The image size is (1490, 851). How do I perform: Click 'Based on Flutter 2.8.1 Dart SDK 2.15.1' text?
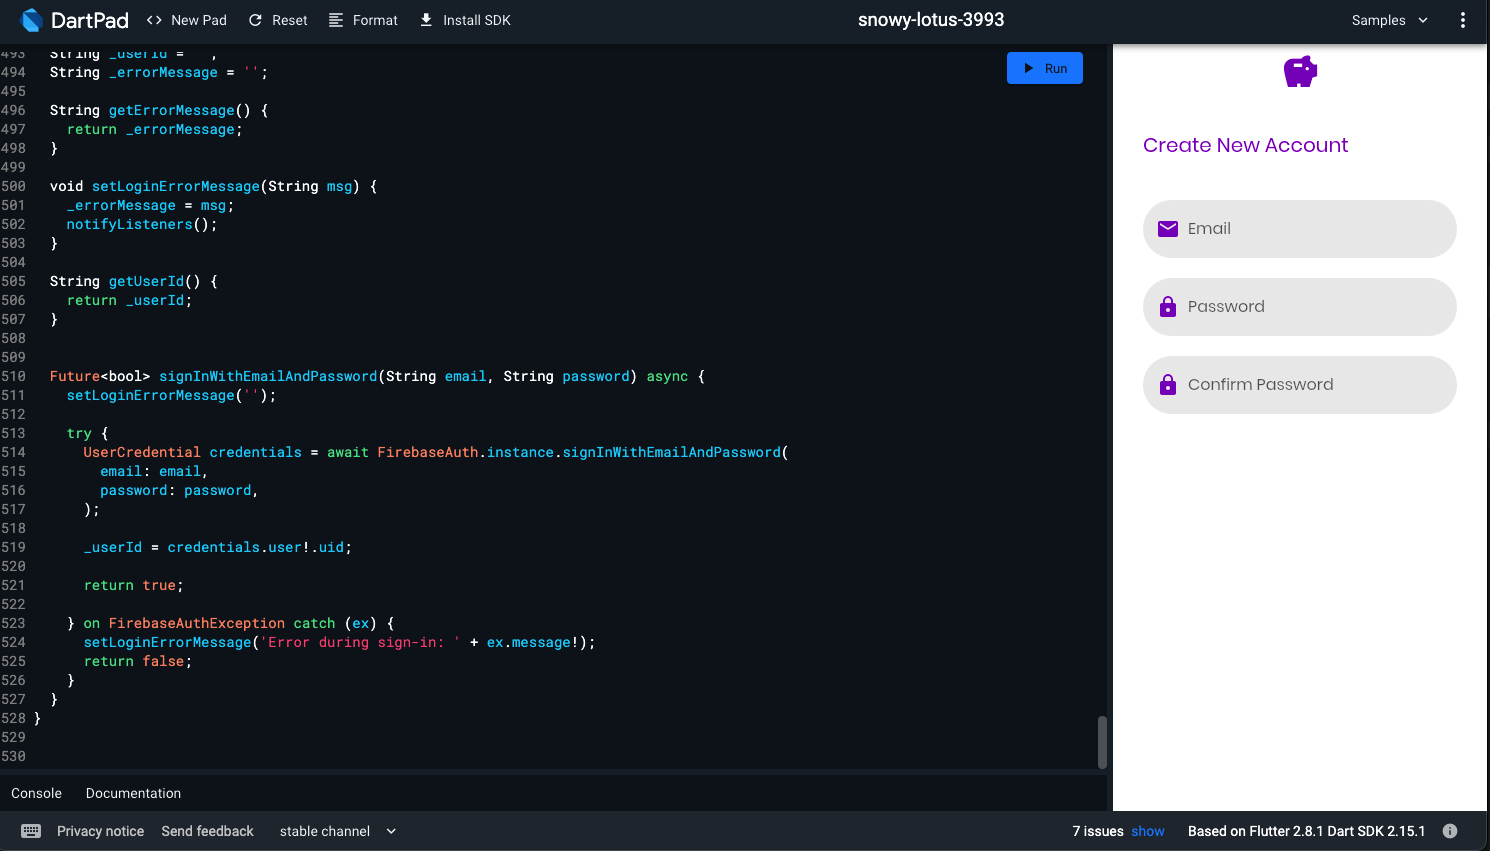coord(1306,831)
